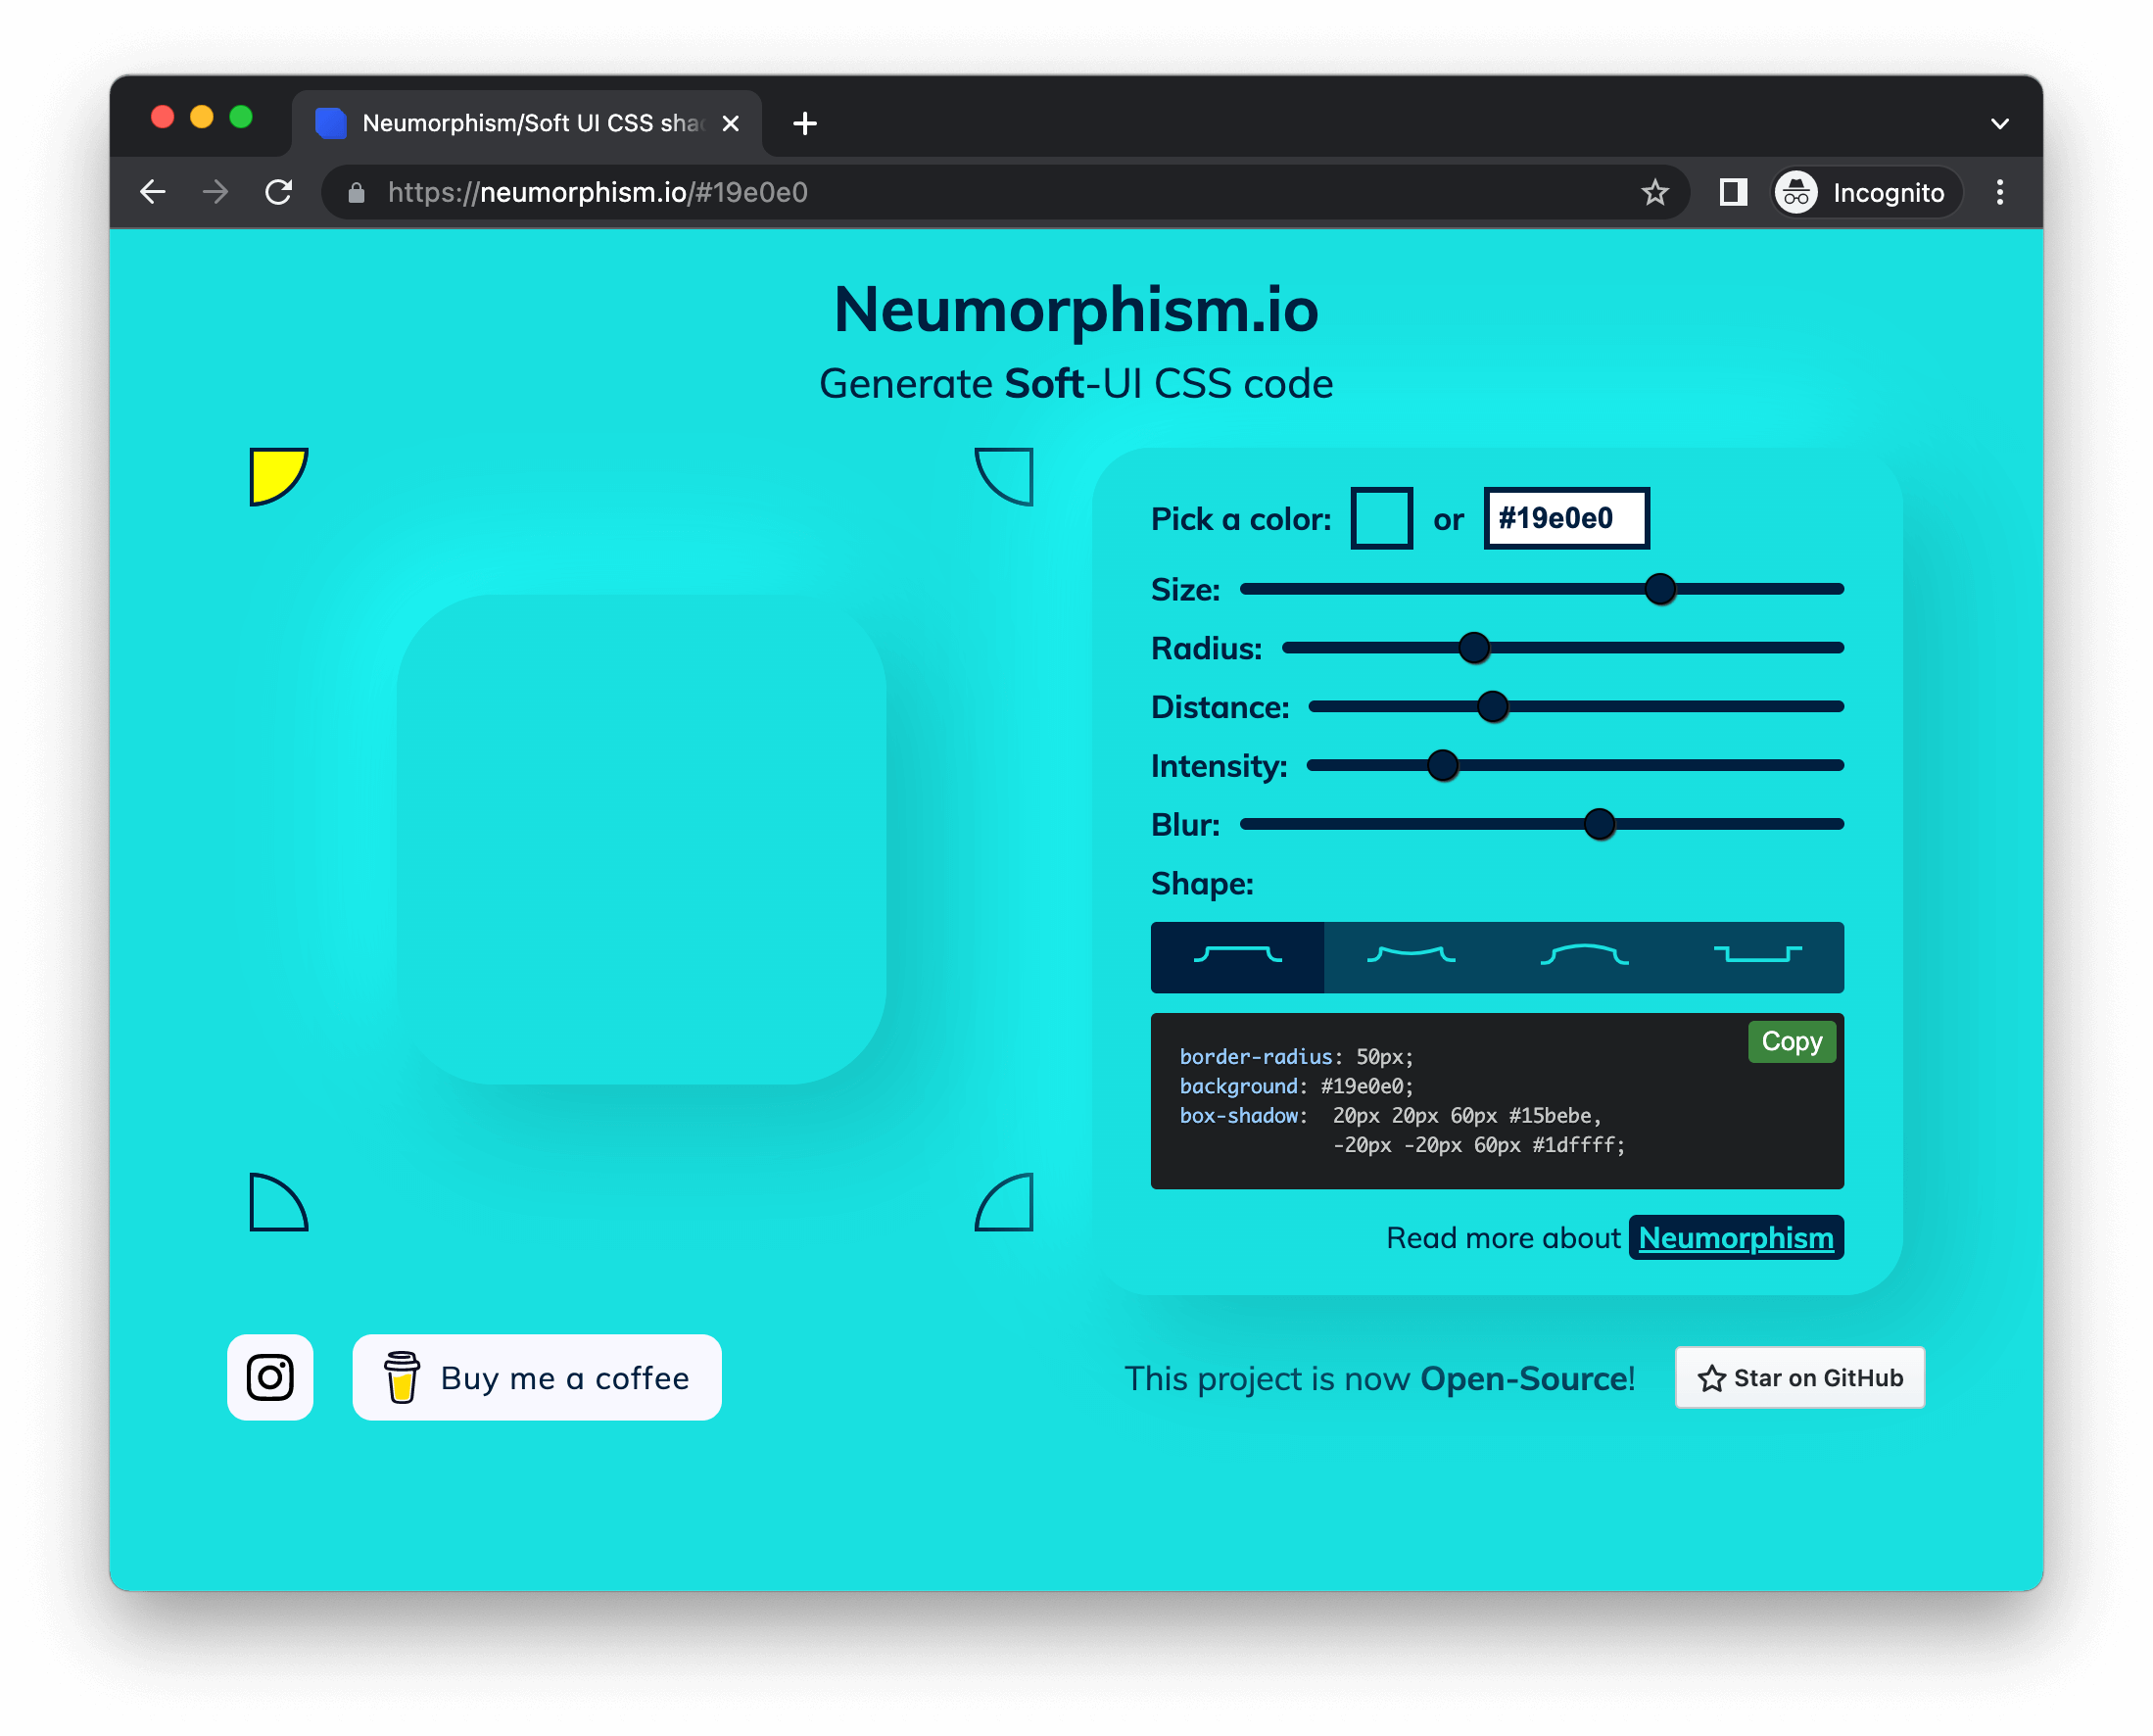Choose the pressed shape option
The height and width of the screenshot is (1736, 2153).
click(x=1757, y=957)
